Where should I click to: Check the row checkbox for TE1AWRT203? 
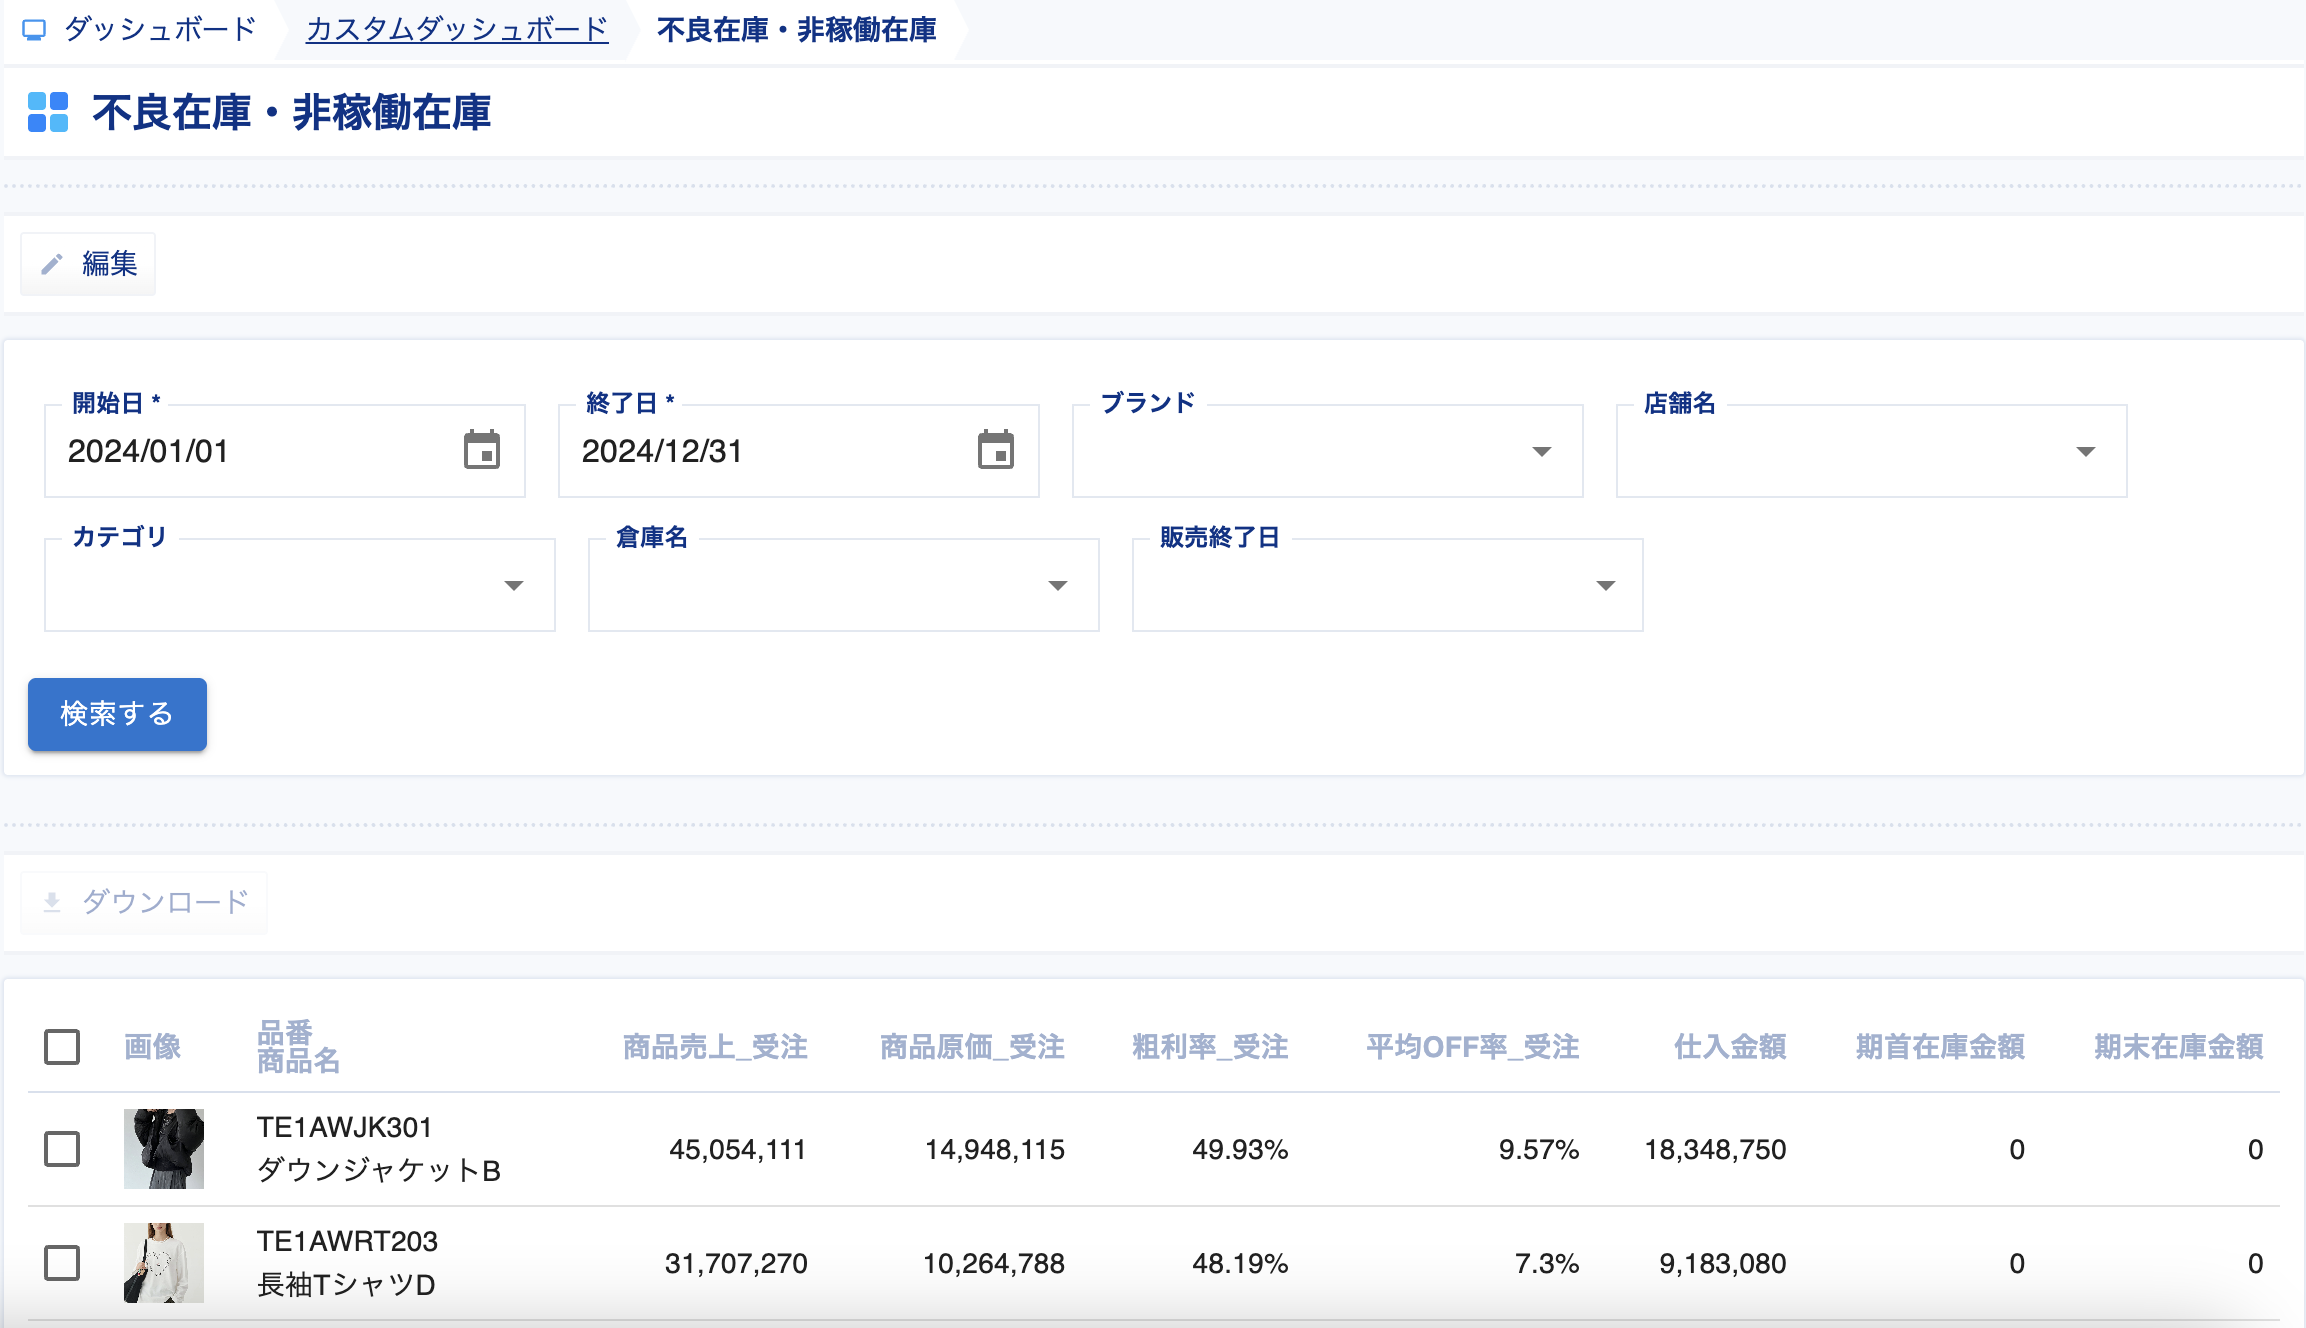pyautogui.click(x=62, y=1263)
